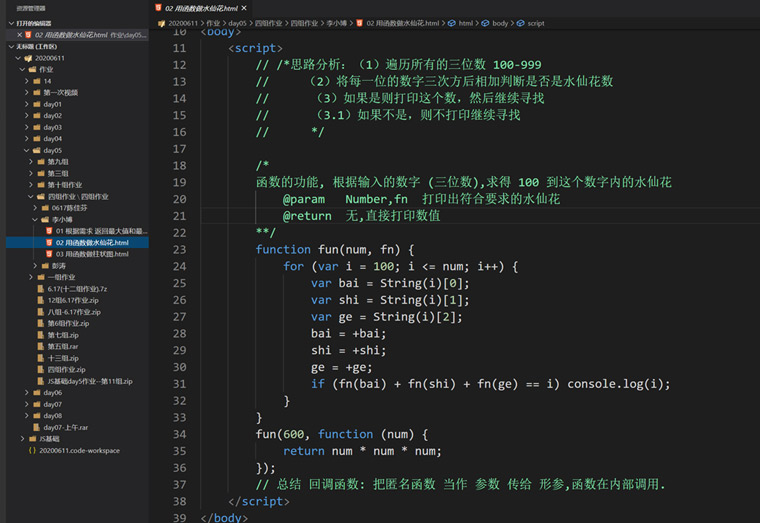Collapse the 作业 folder chevron

[x=22, y=70]
